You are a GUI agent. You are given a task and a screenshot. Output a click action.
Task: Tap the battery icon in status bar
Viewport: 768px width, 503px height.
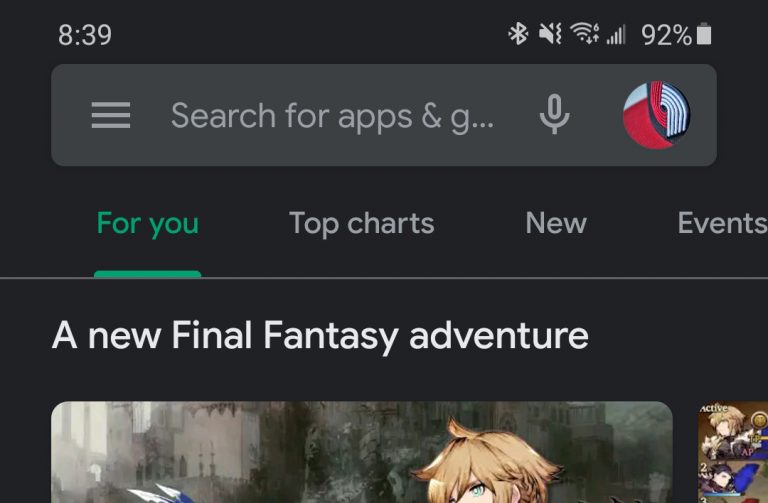coord(704,34)
